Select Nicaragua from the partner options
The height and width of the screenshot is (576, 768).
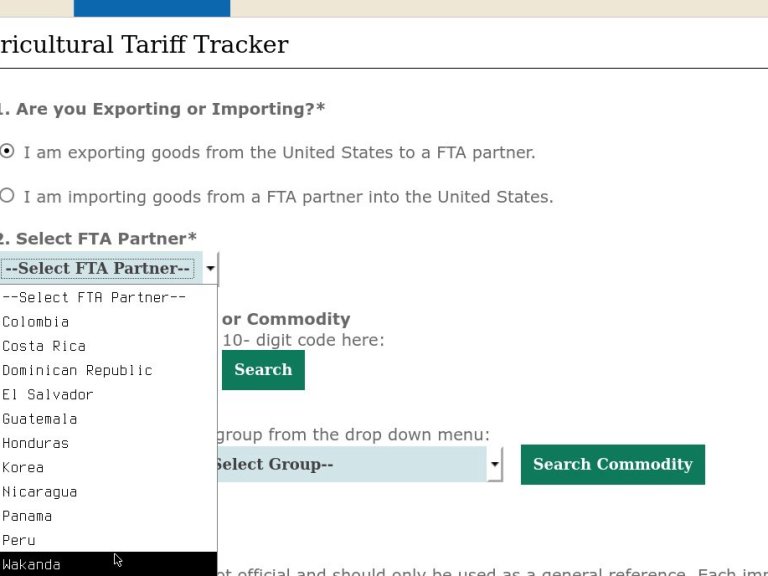click(40, 492)
